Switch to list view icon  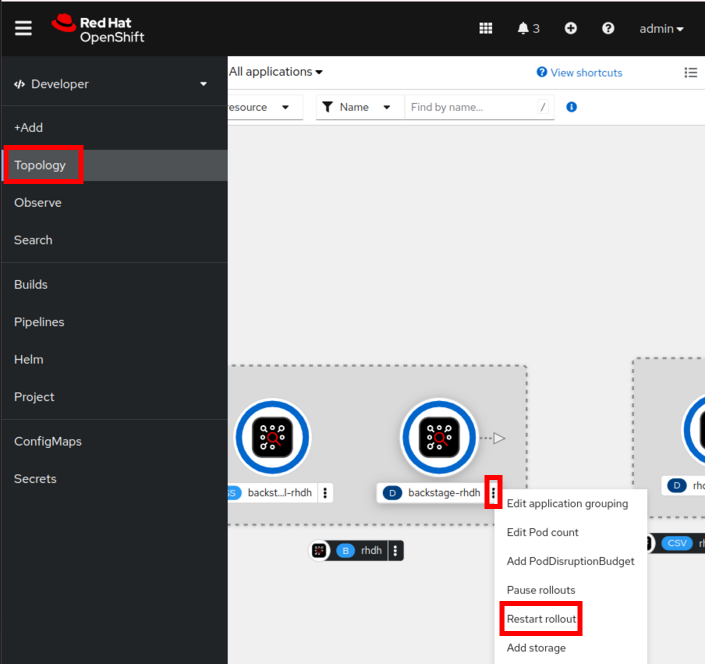pos(691,72)
